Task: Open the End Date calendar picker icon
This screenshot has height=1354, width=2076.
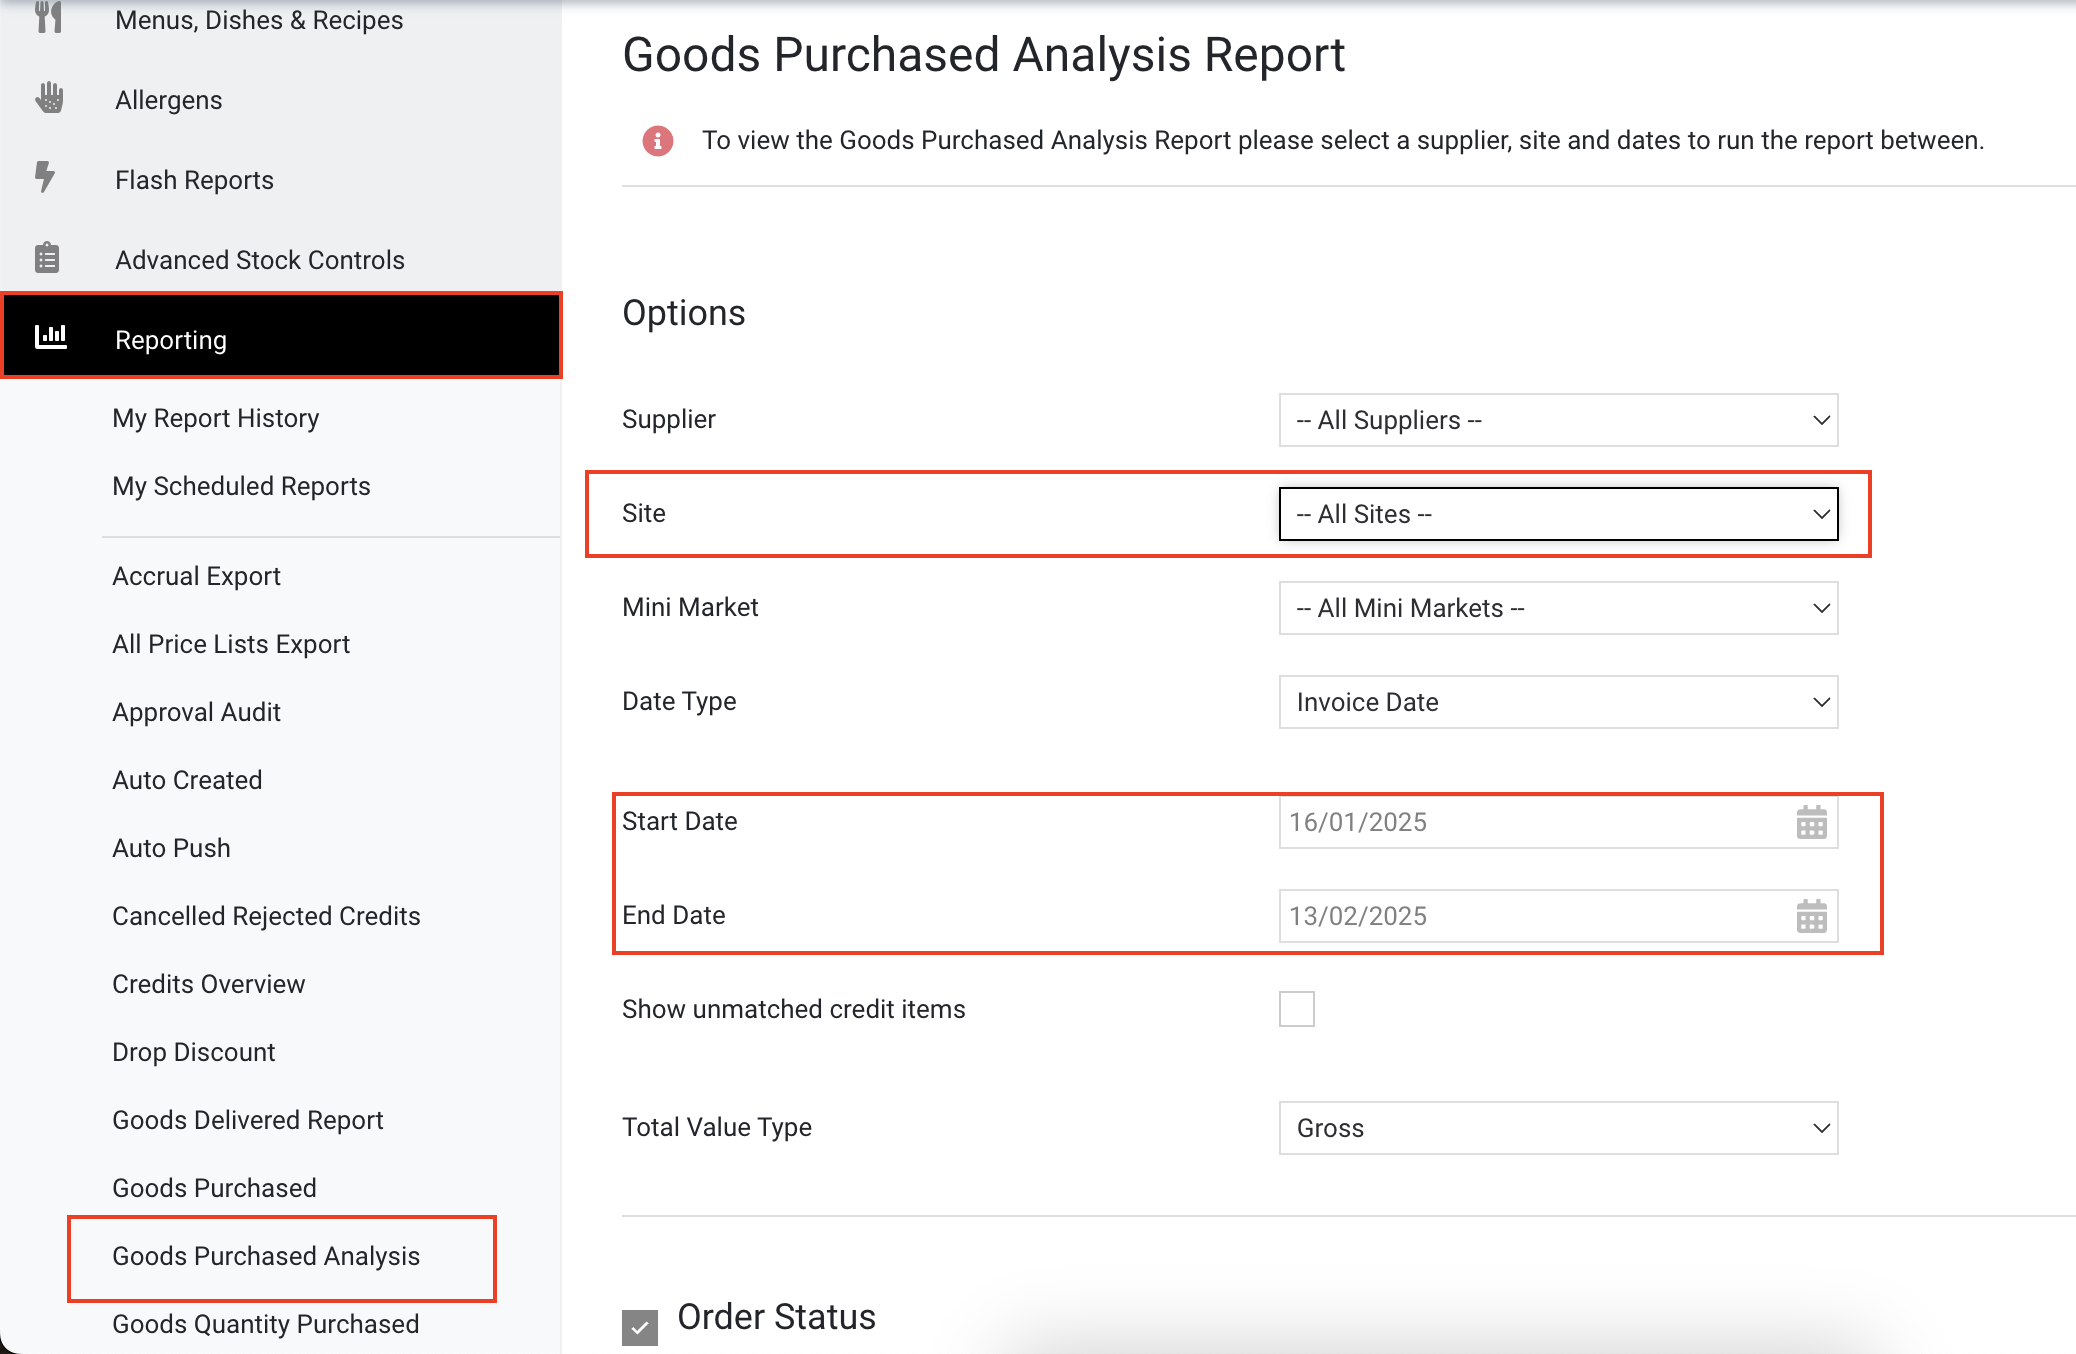Action: click(x=1811, y=916)
